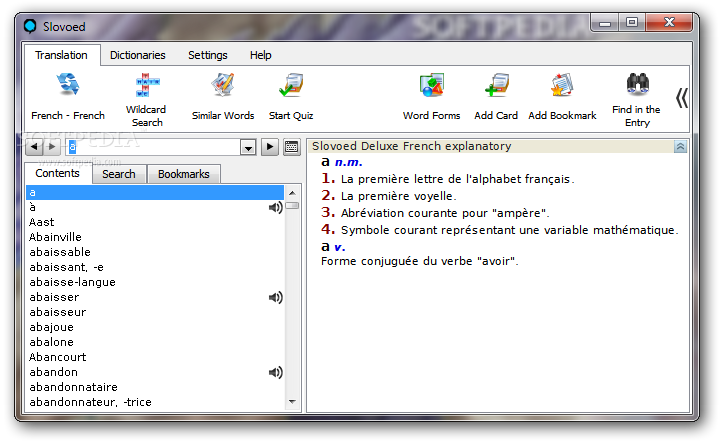Minimize the Slovoed window
The height and width of the screenshot is (442, 720).
[x=605, y=22]
